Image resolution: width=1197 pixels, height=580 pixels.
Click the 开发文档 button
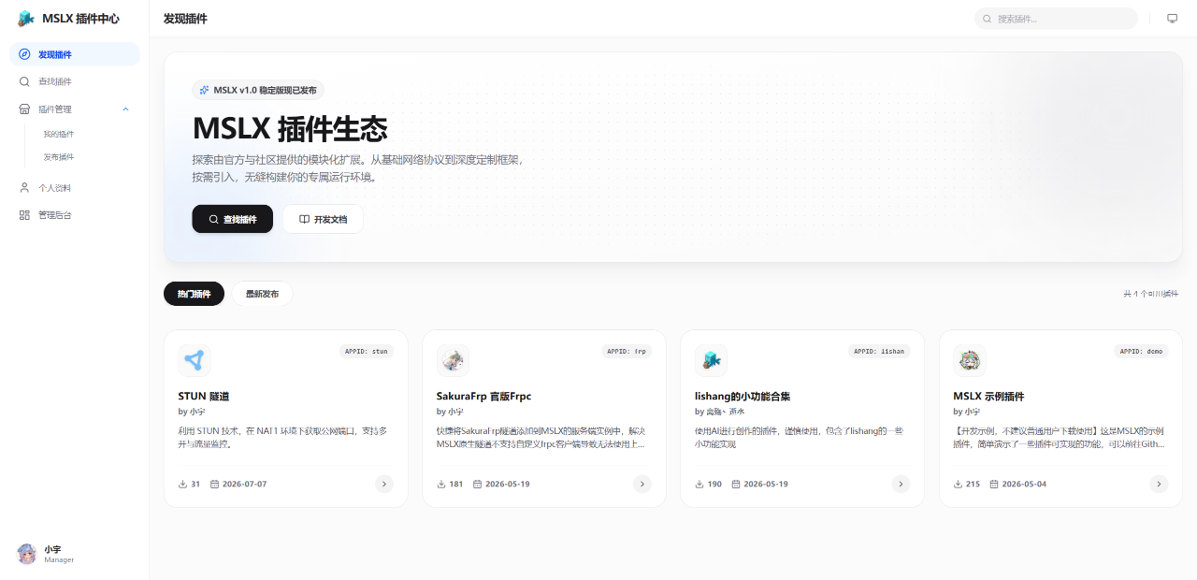(x=323, y=219)
